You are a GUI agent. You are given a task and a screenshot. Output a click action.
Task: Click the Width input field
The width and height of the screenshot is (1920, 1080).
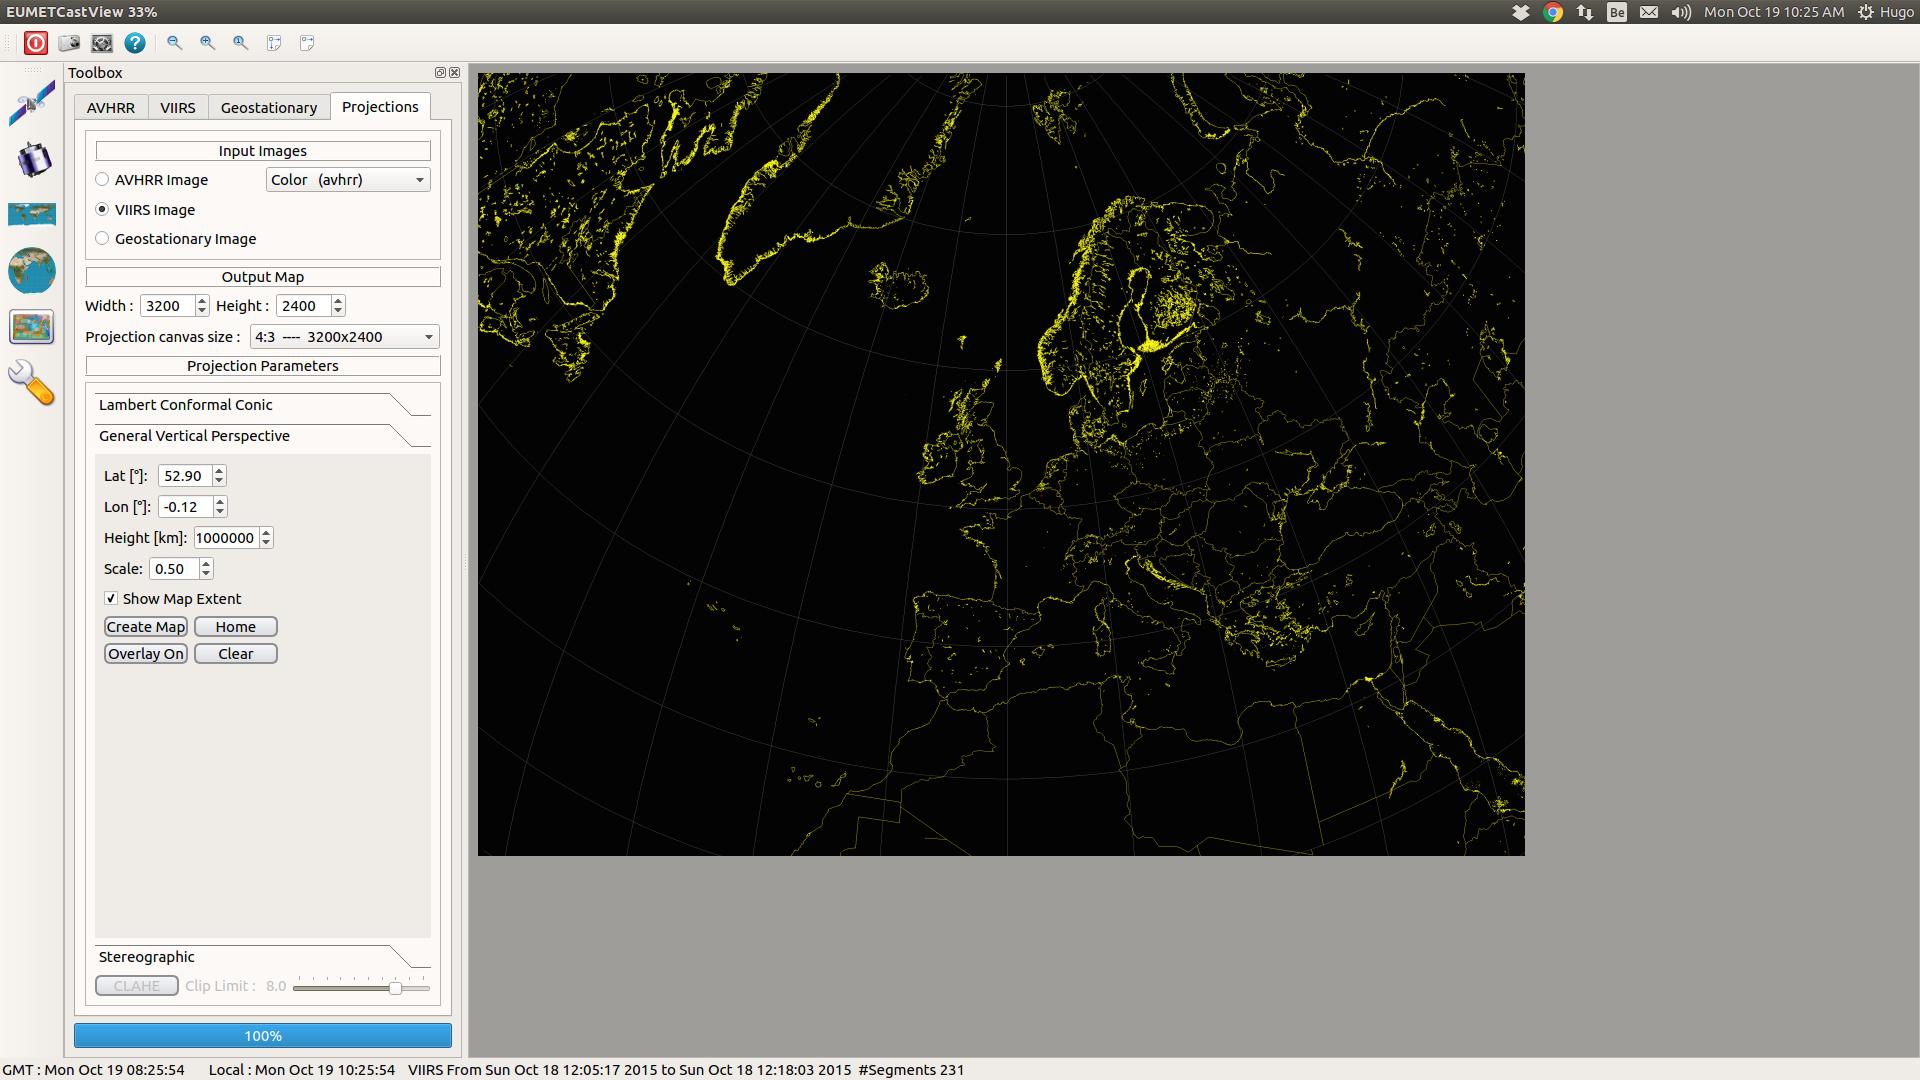pos(167,306)
